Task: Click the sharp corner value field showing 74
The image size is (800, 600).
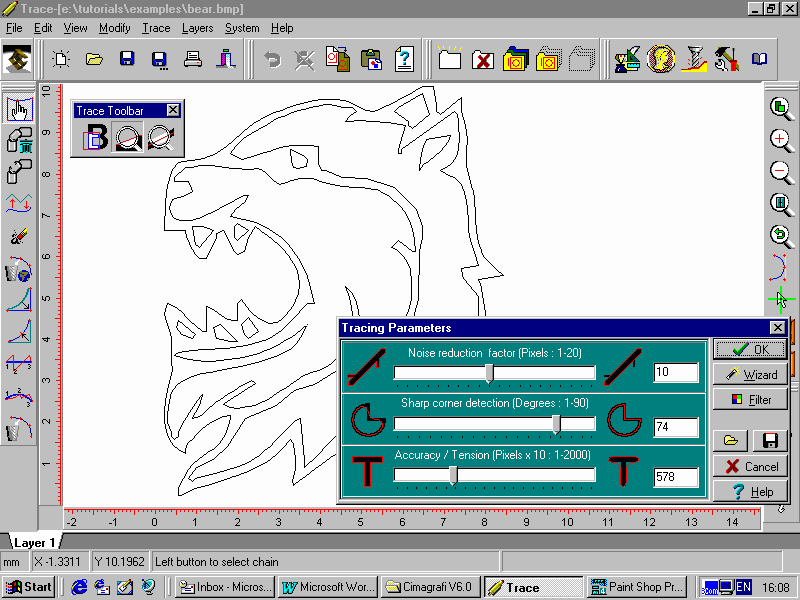Action: [x=676, y=427]
